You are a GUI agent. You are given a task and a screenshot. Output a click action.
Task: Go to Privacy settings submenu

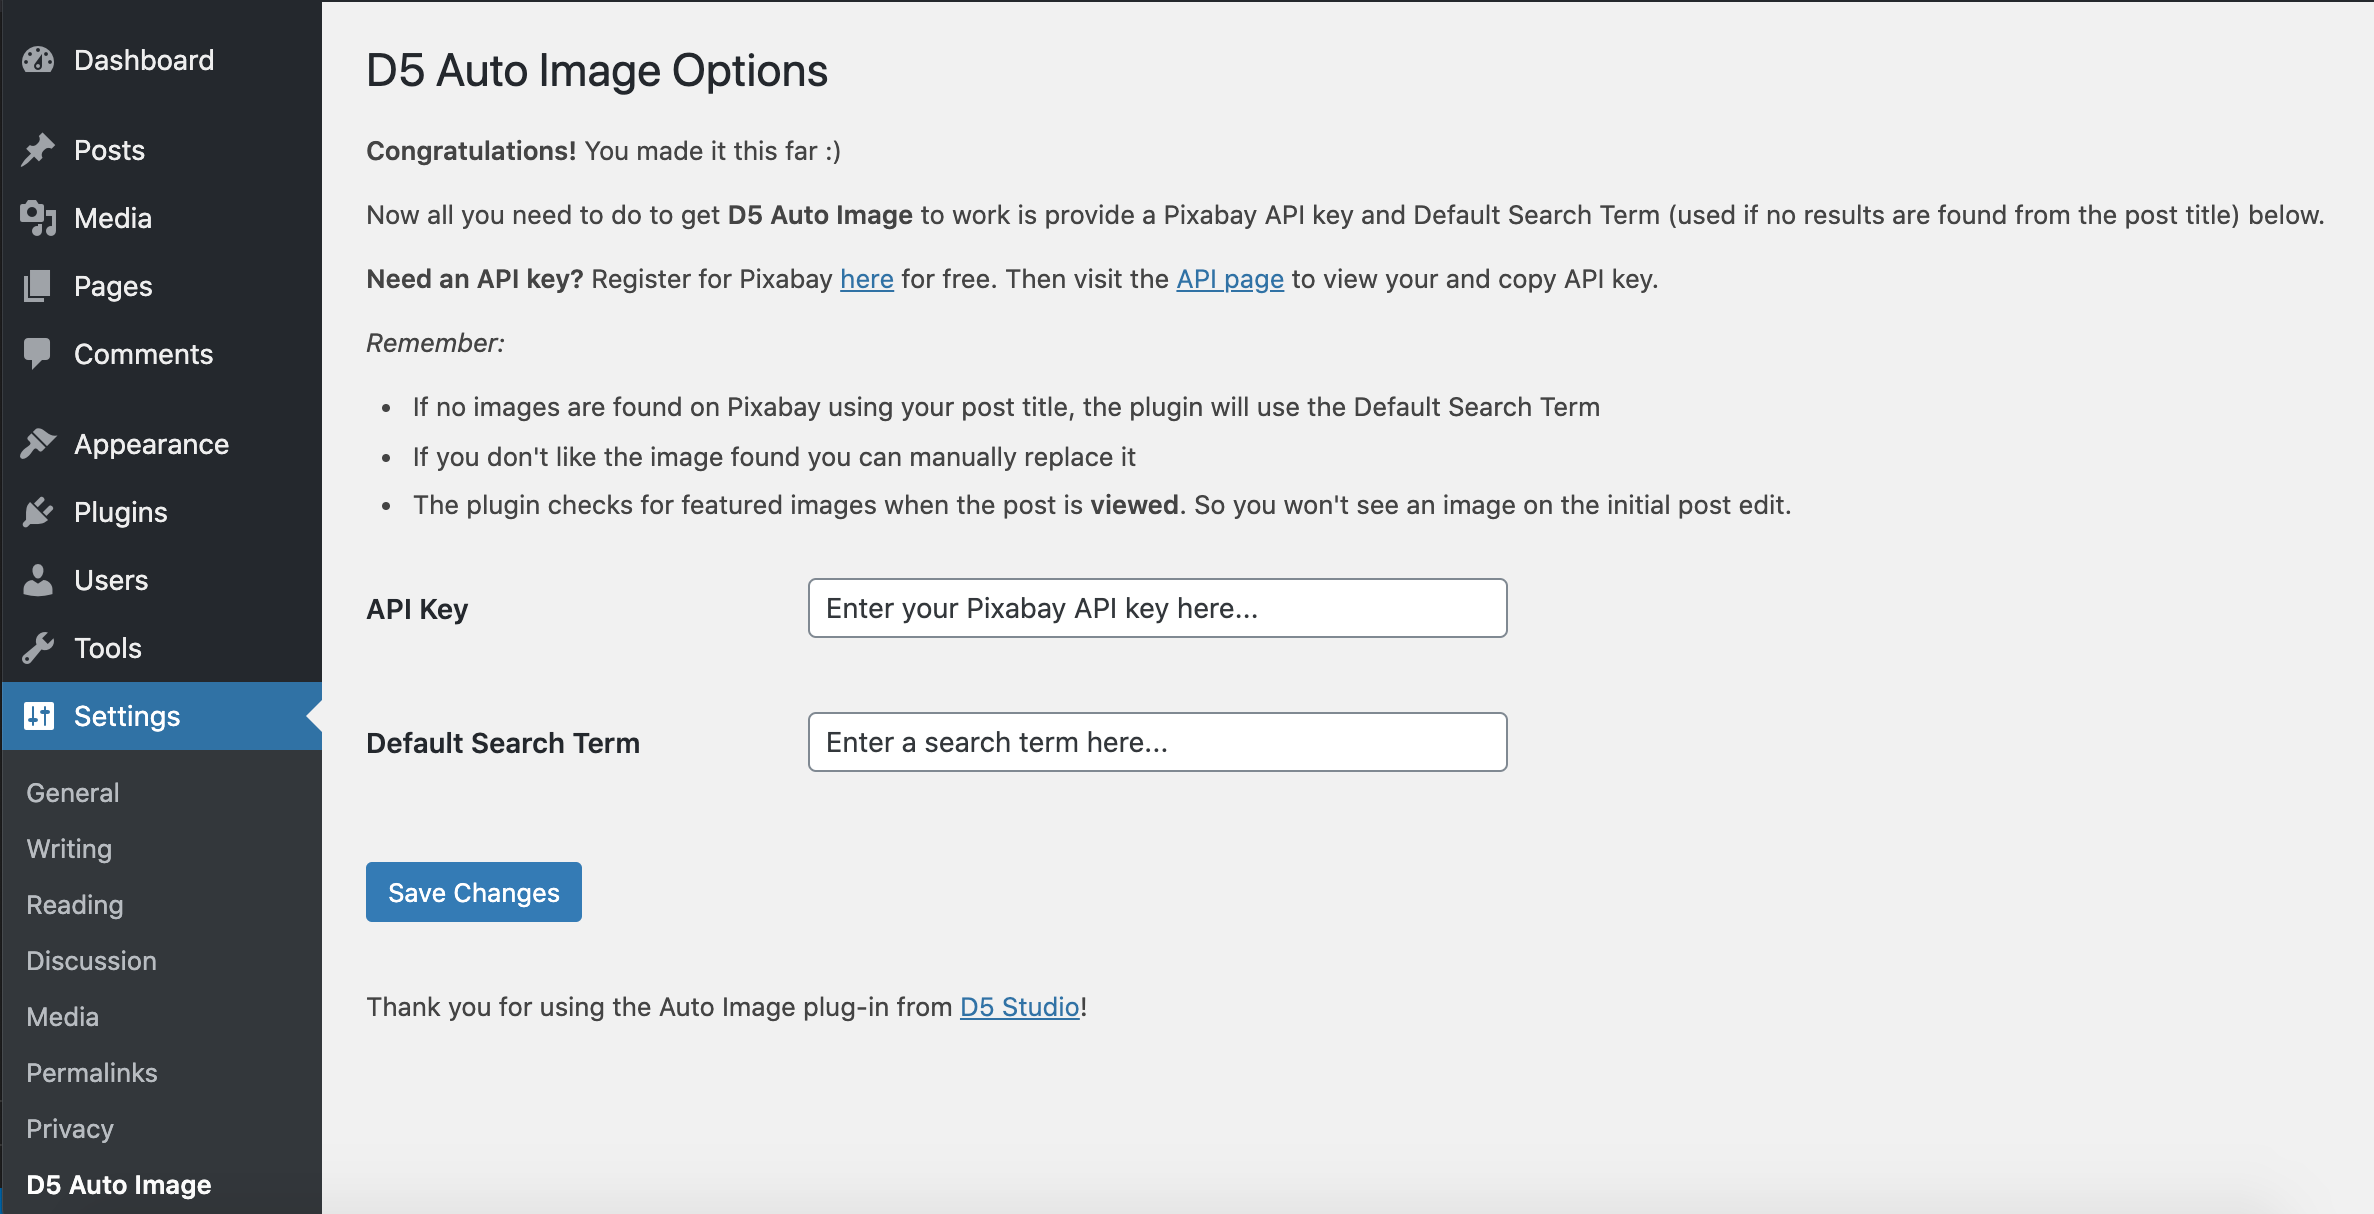click(70, 1128)
